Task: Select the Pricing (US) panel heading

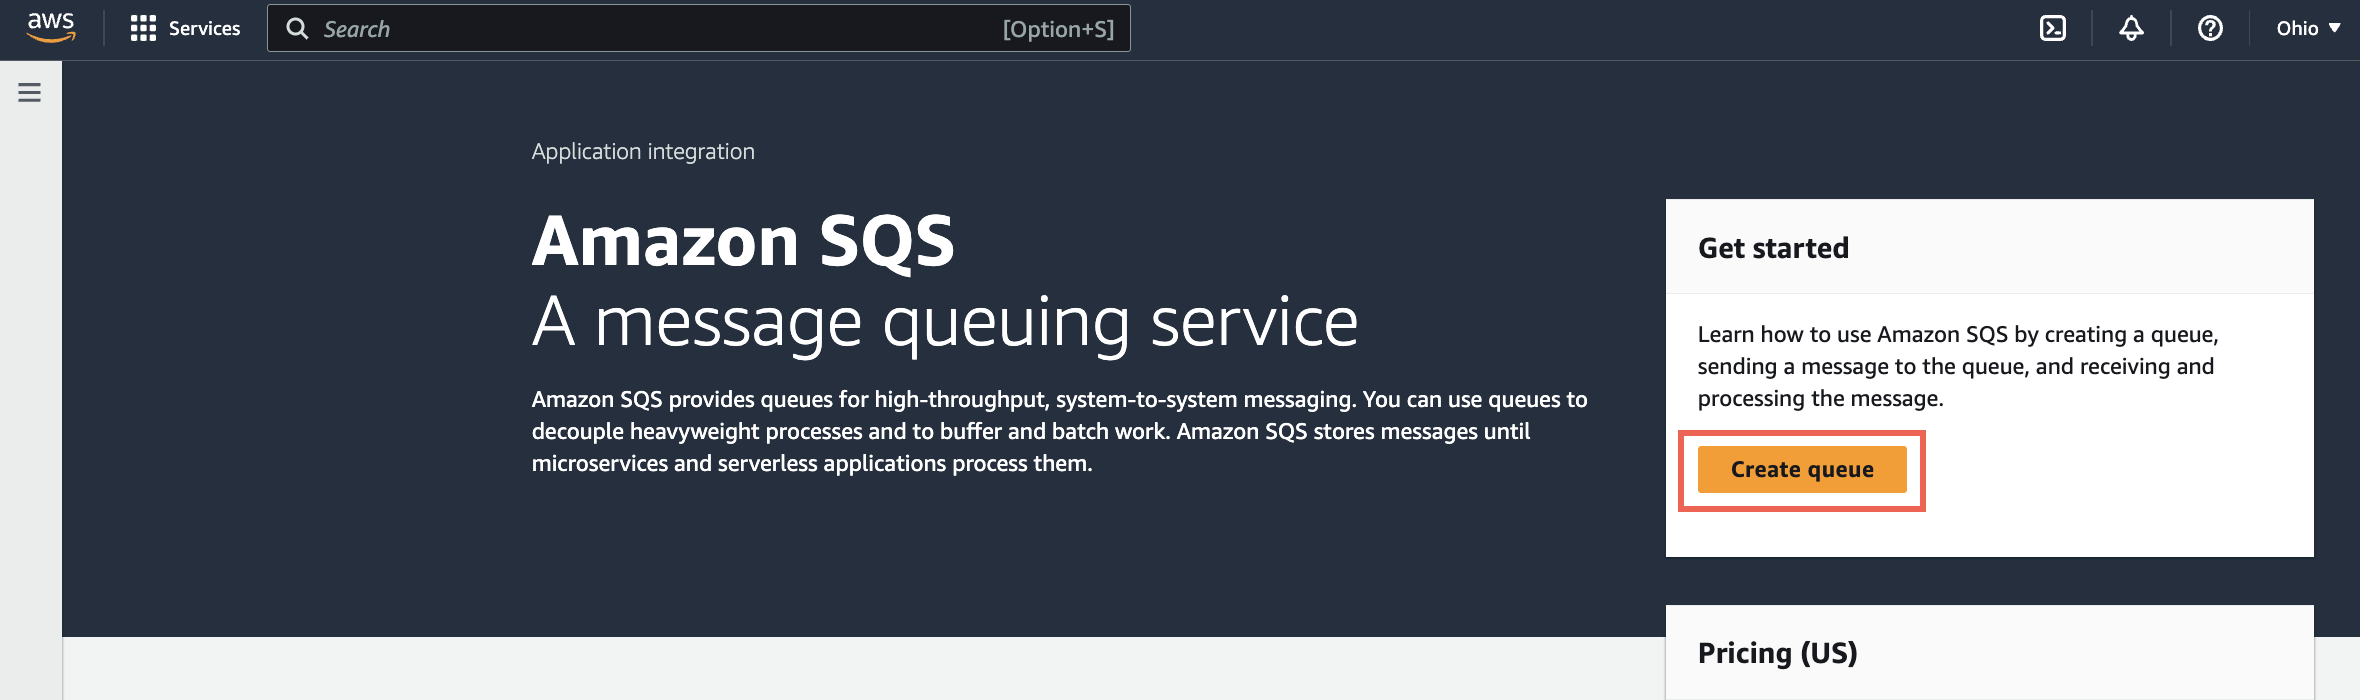Action: [1777, 653]
